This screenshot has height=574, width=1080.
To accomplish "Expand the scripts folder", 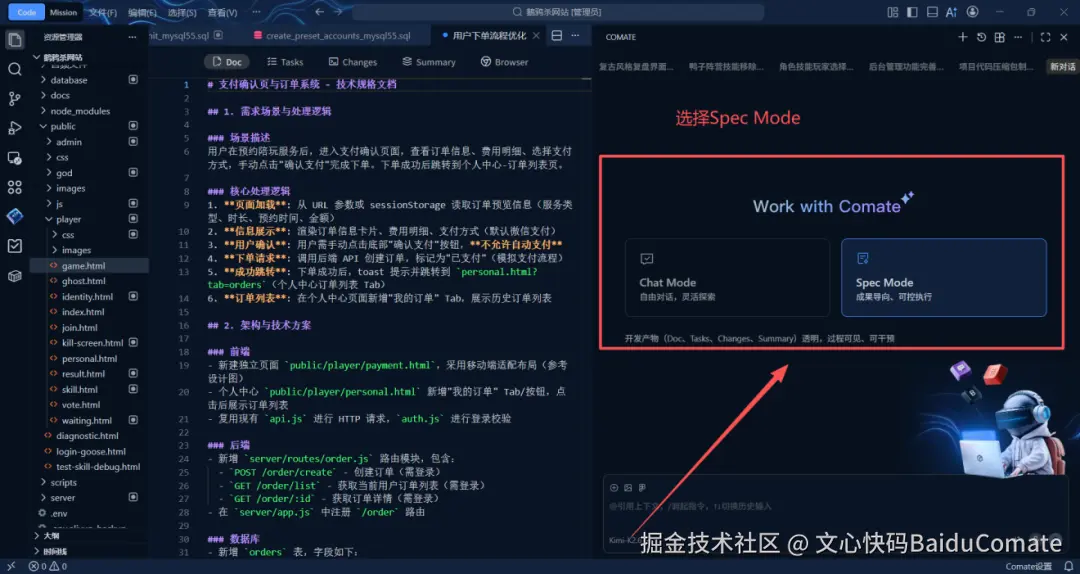I will pyautogui.click(x=63, y=482).
